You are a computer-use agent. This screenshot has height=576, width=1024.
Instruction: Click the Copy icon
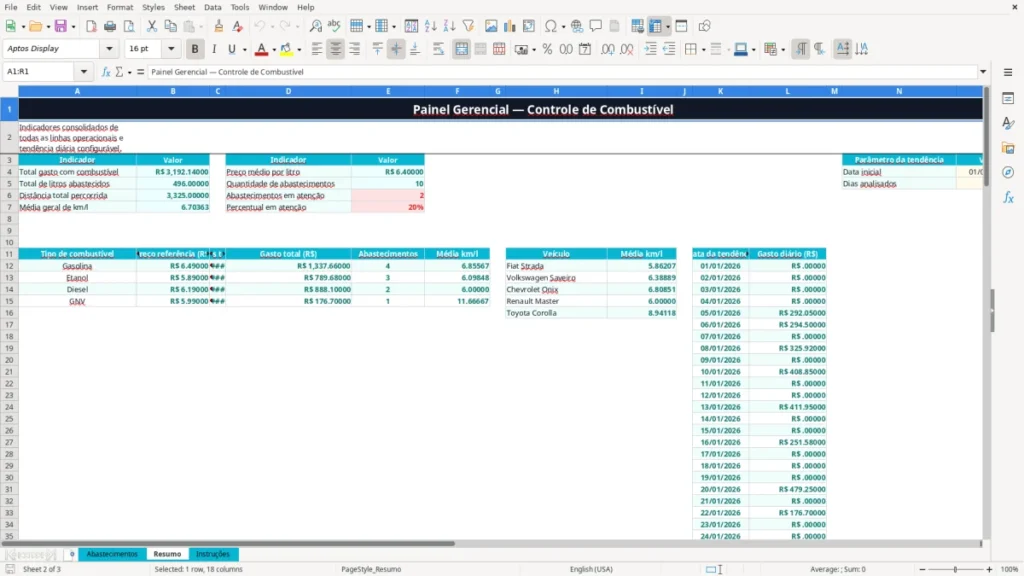(x=170, y=26)
